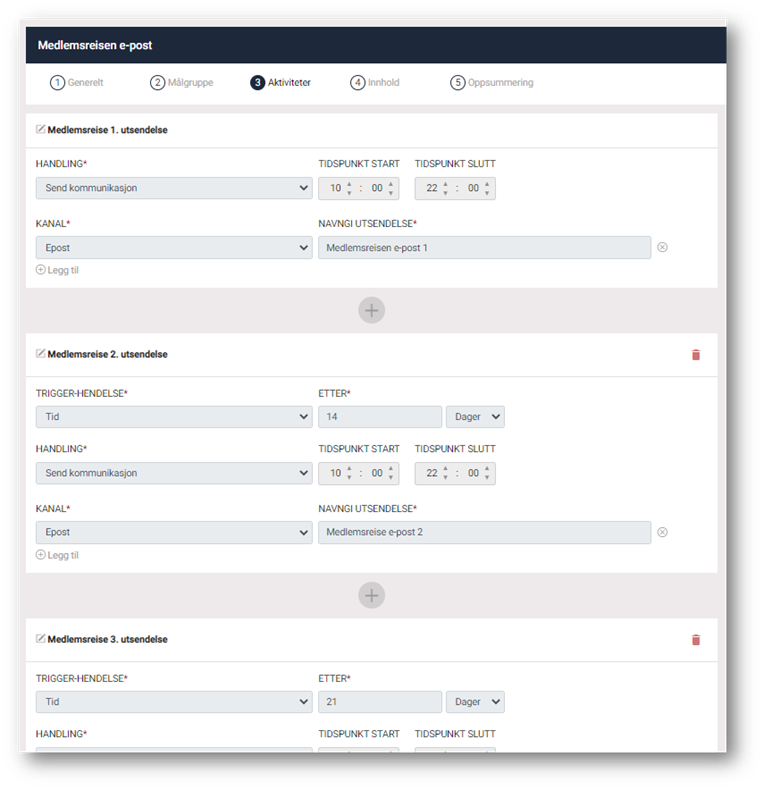Image resolution: width=764 pixels, height=790 pixels.
Task: Decrease start minutes in 1. utsendelse
Action: click(391, 193)
